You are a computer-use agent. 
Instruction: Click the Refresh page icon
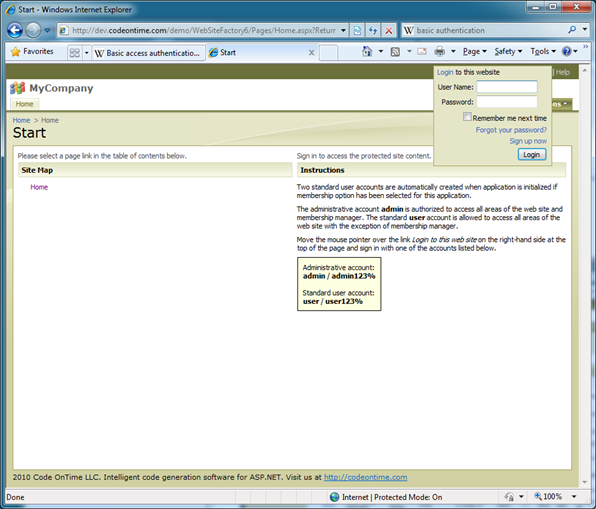[373, 30]
